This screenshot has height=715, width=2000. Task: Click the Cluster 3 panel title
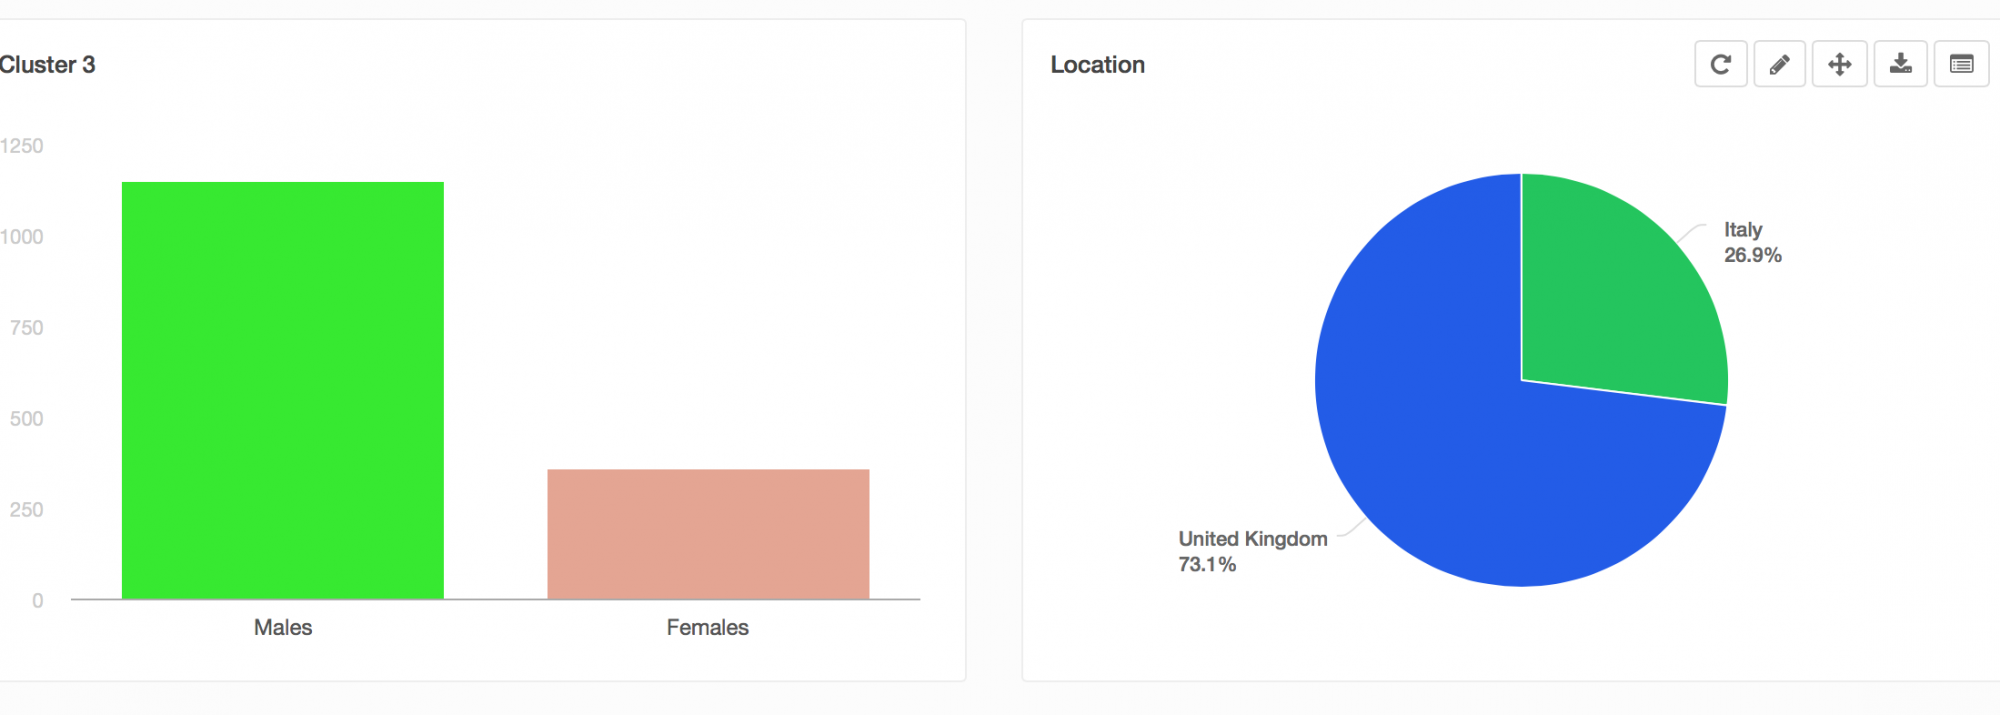pos(47,65)
